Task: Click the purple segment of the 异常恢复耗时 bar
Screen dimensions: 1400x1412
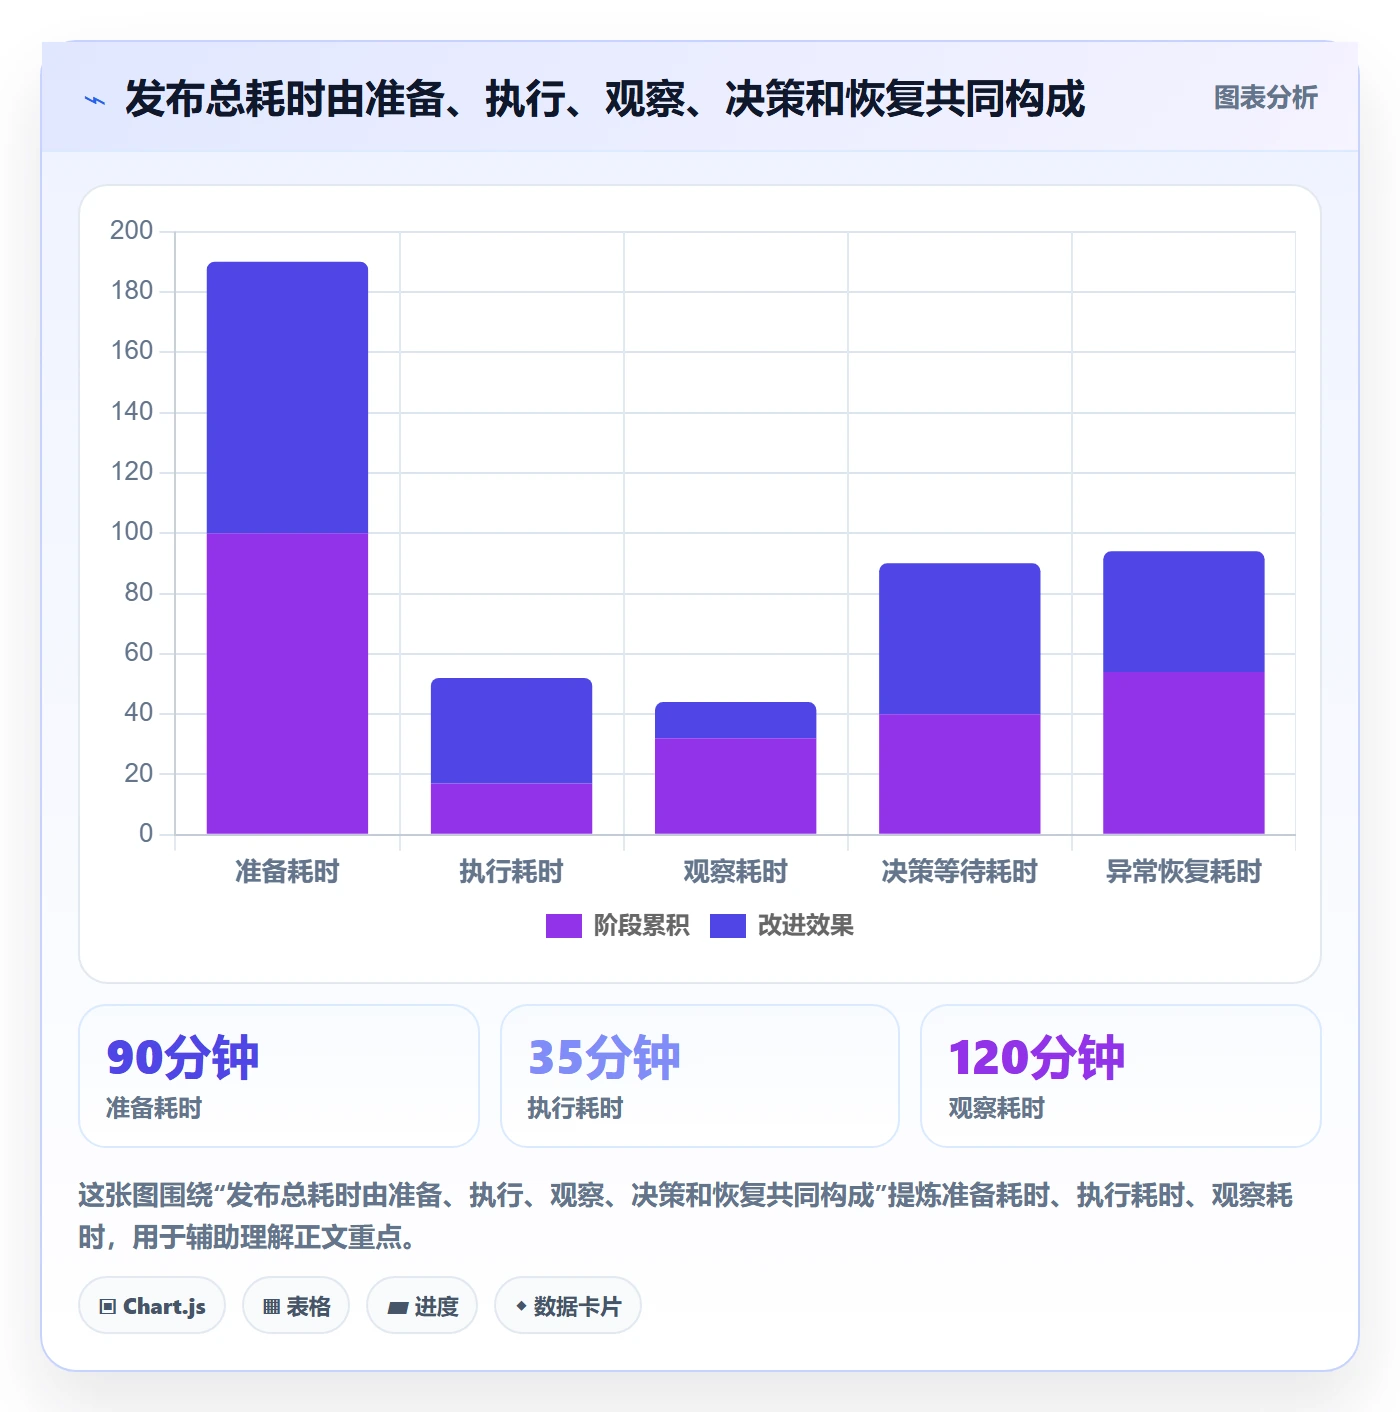Action: pos(1183,753)
